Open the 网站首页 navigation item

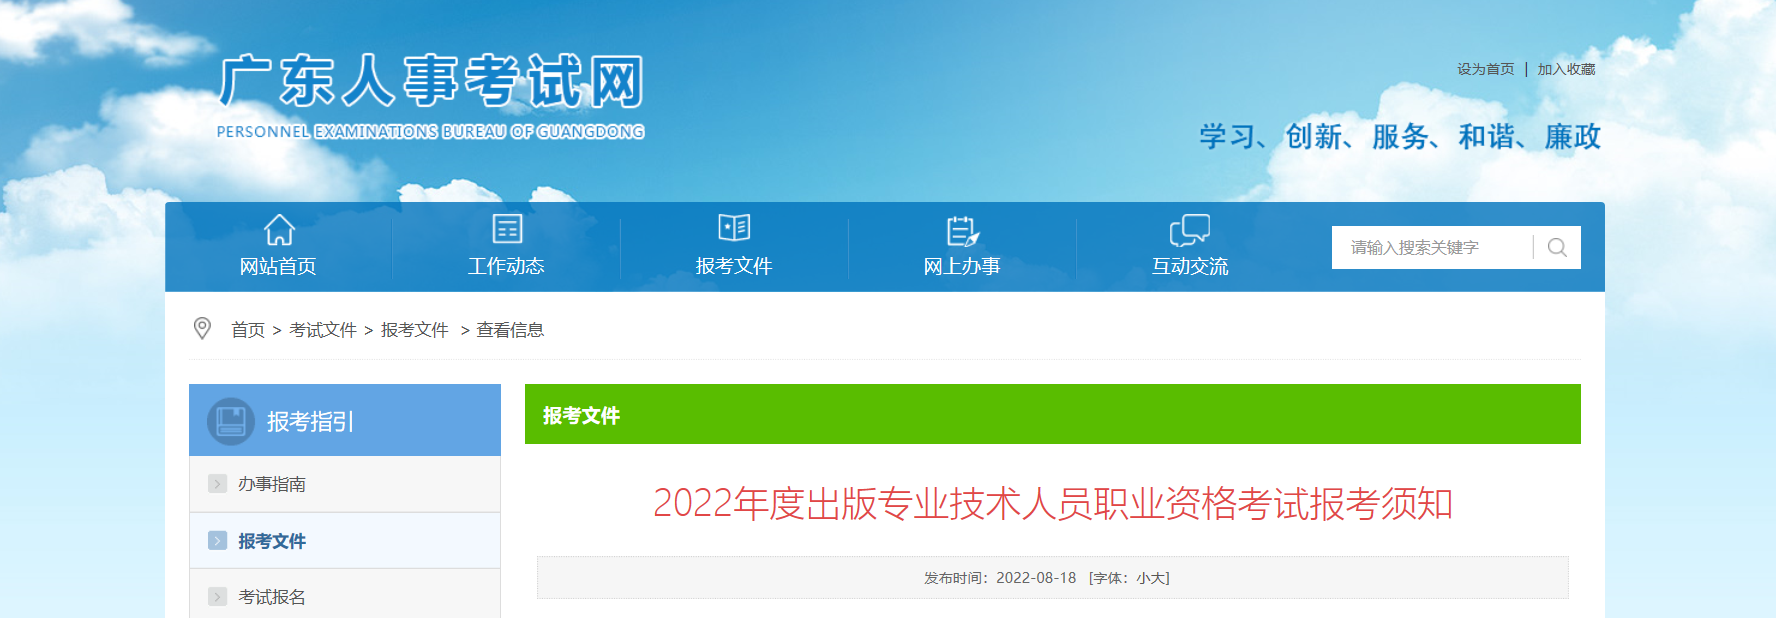click(278, 266)
